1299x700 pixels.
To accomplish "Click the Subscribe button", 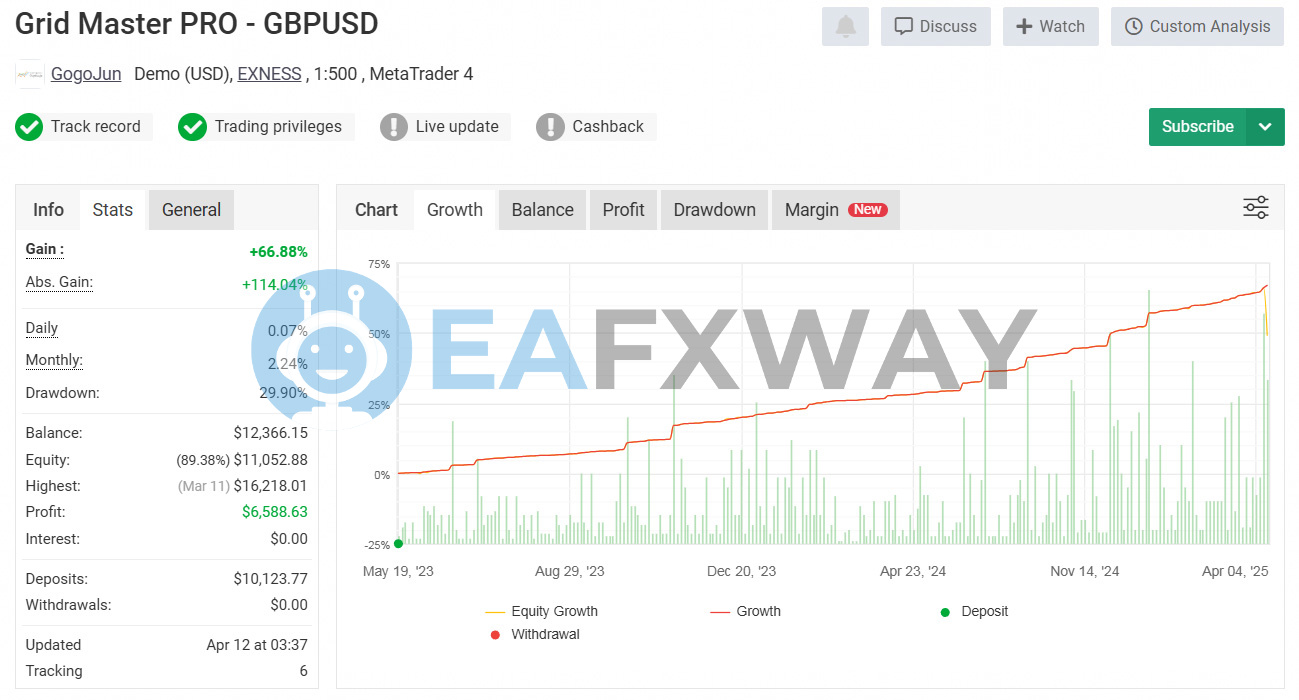I will coord(1197,127).
